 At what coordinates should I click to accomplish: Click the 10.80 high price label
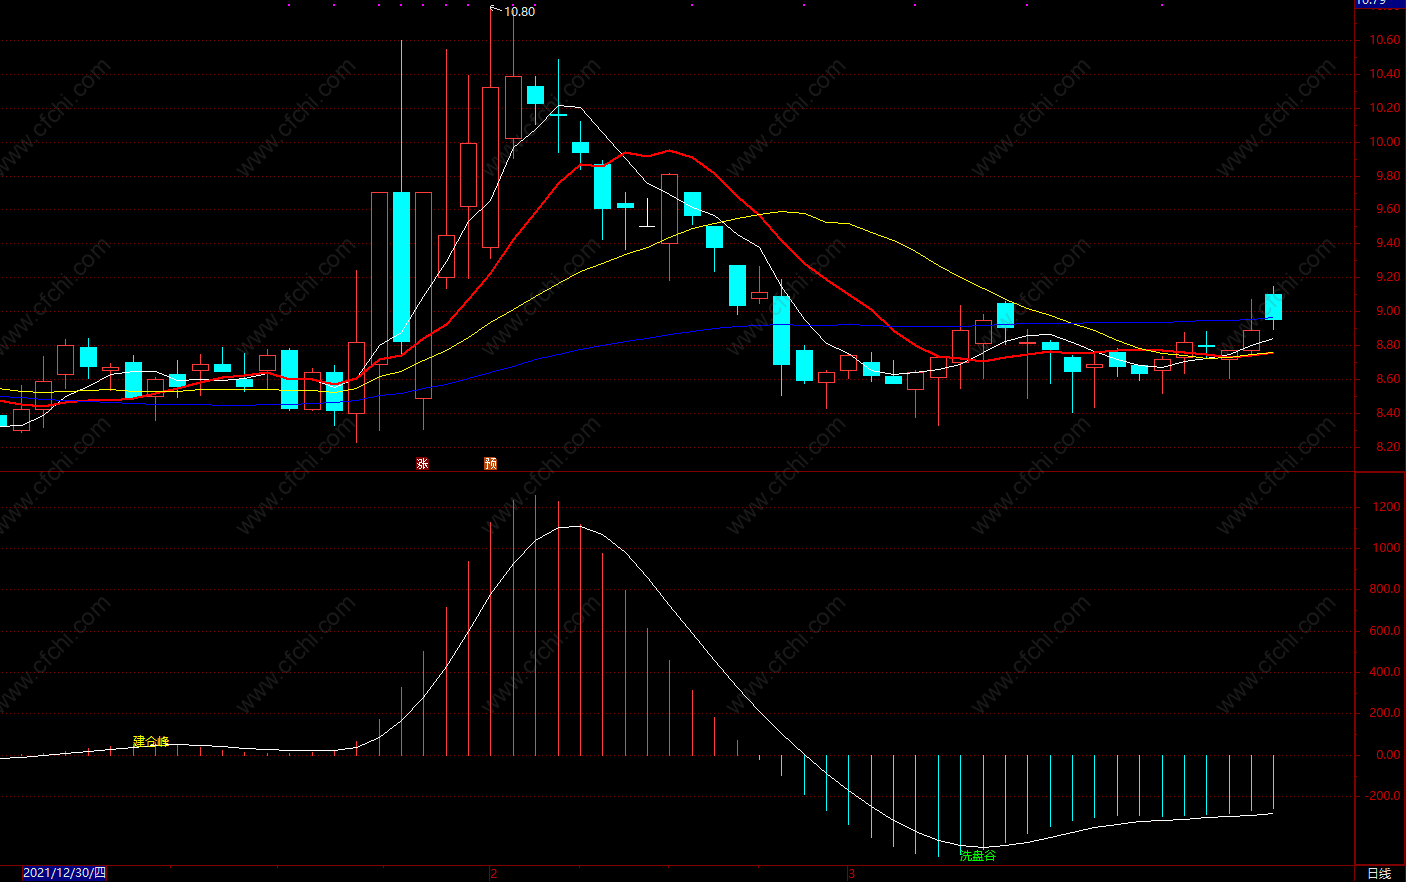click(519, 11)
